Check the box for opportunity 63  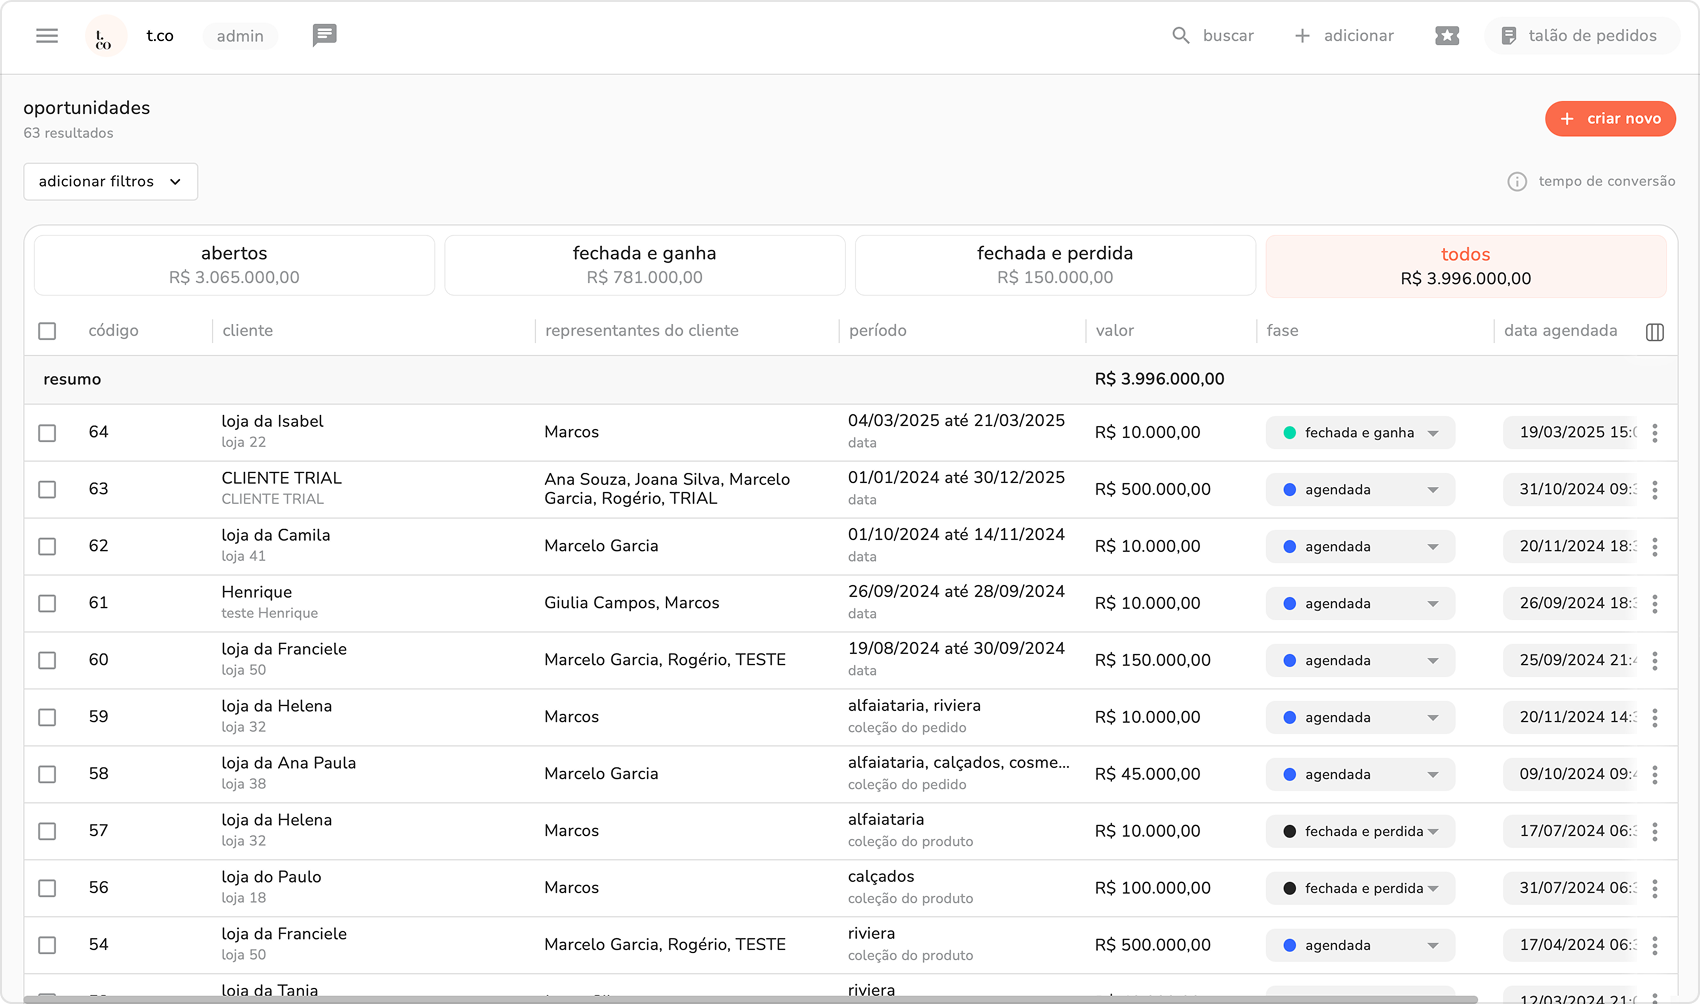(x=47, y=490)
